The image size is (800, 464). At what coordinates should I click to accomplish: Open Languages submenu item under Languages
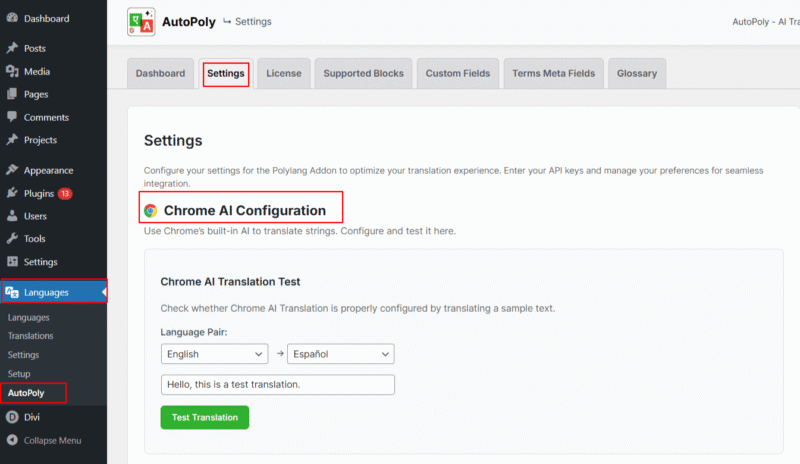tap(29, 318)
